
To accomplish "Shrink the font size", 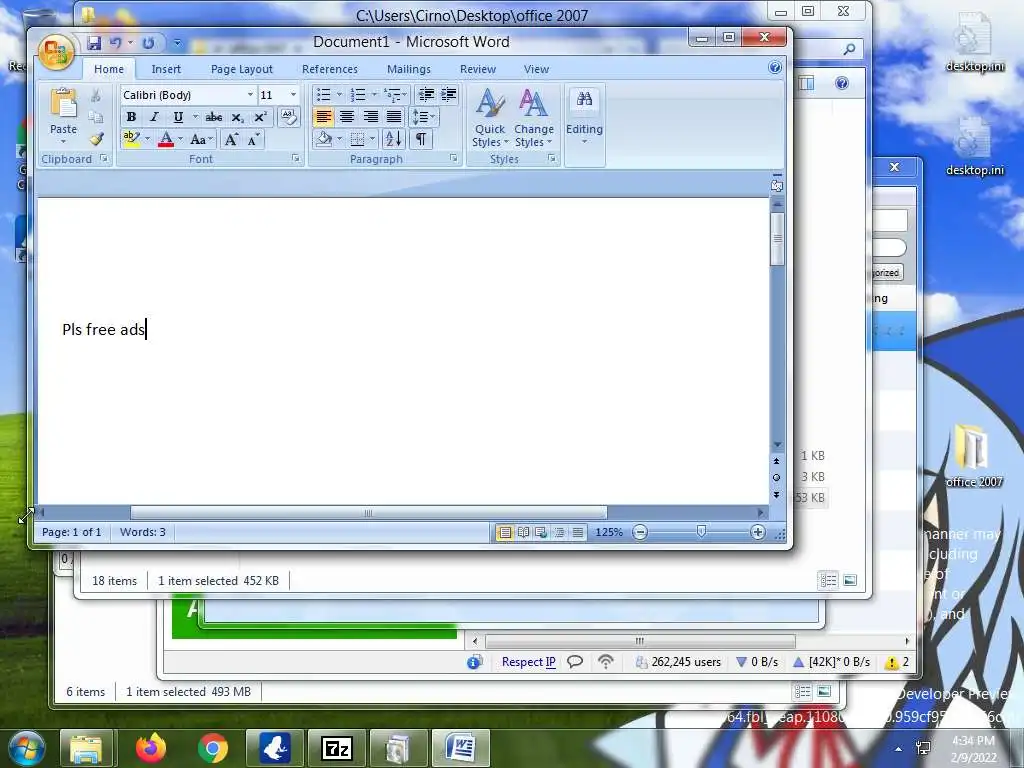I will (x=254, y=139).
